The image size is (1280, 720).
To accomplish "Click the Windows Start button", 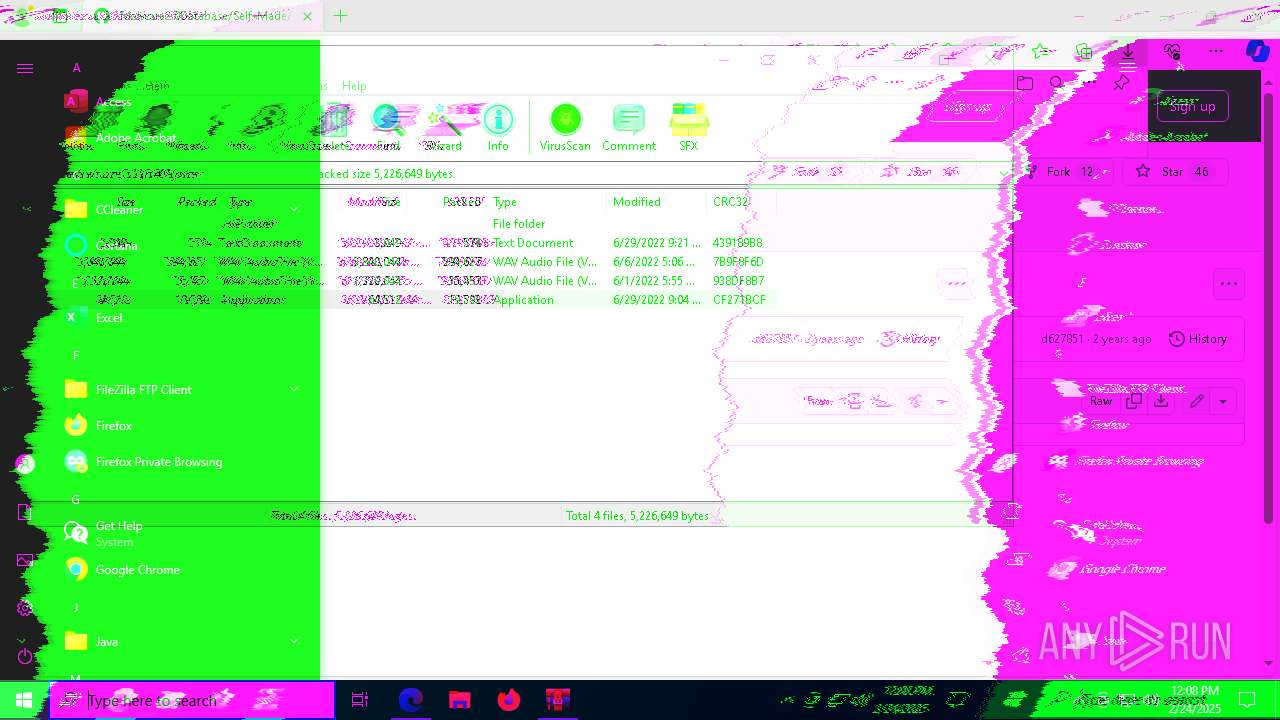I will point(24,700).
